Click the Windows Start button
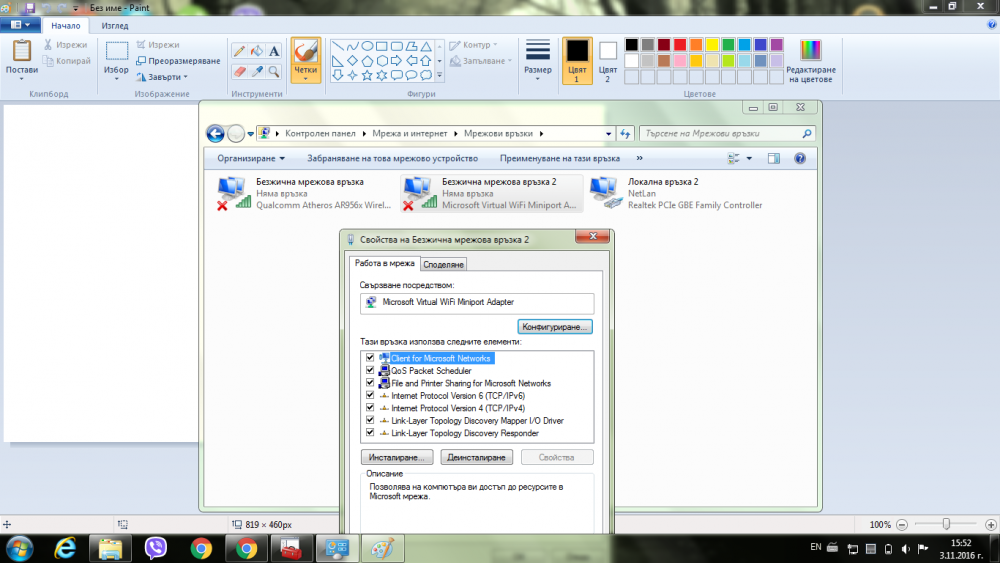This screenshot has width=1000, height=563. pyautogui.click(x=19, y=548)
